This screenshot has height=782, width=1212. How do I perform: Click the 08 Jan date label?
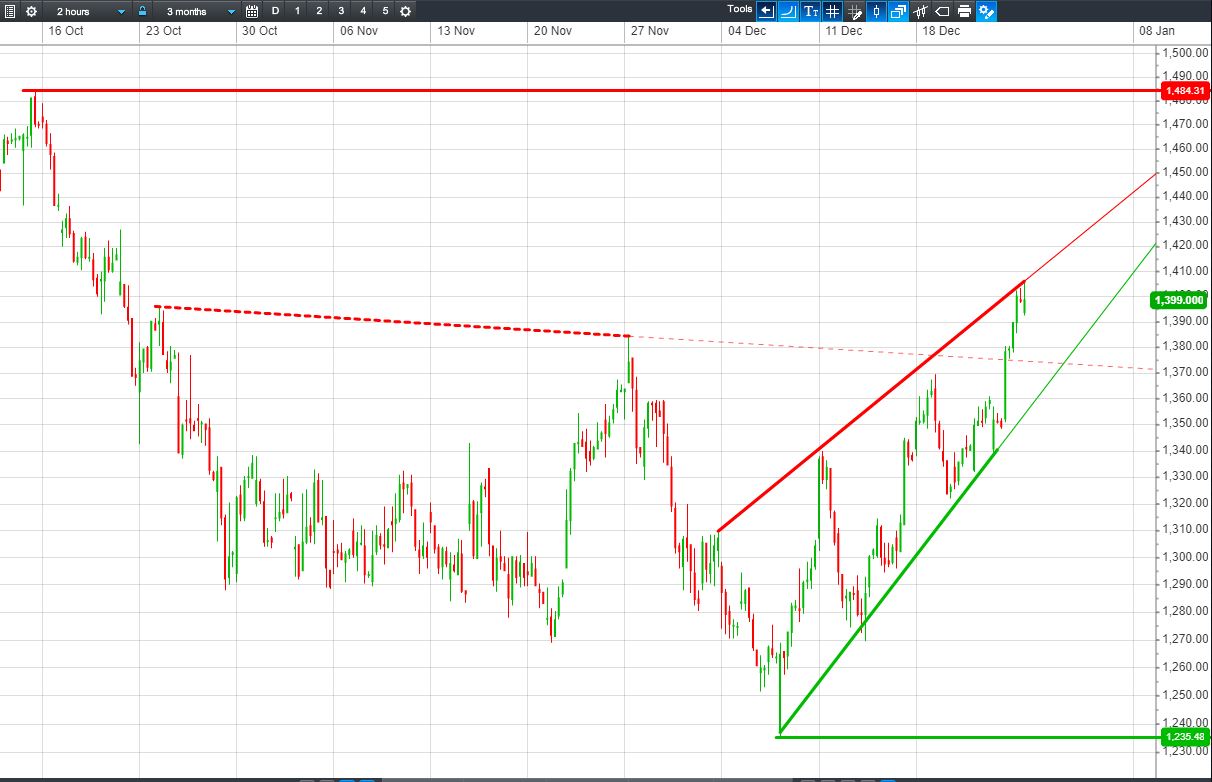[x=1157, y=31]
